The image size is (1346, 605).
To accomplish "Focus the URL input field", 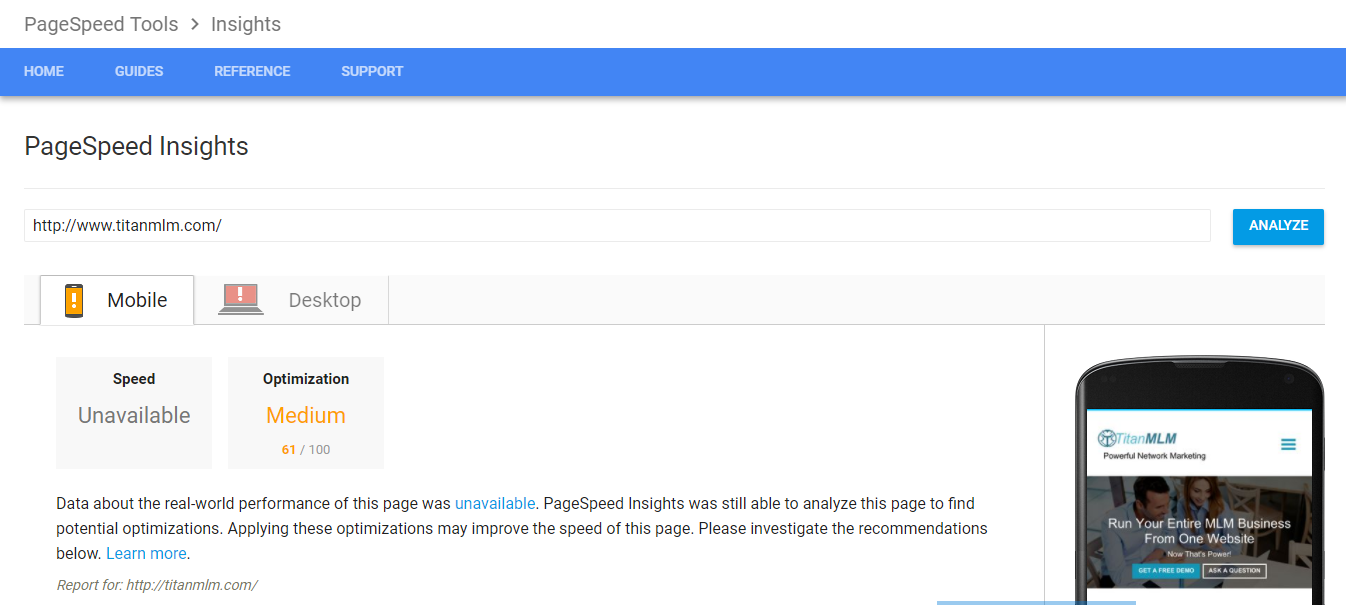I will [x=617, y=226].
